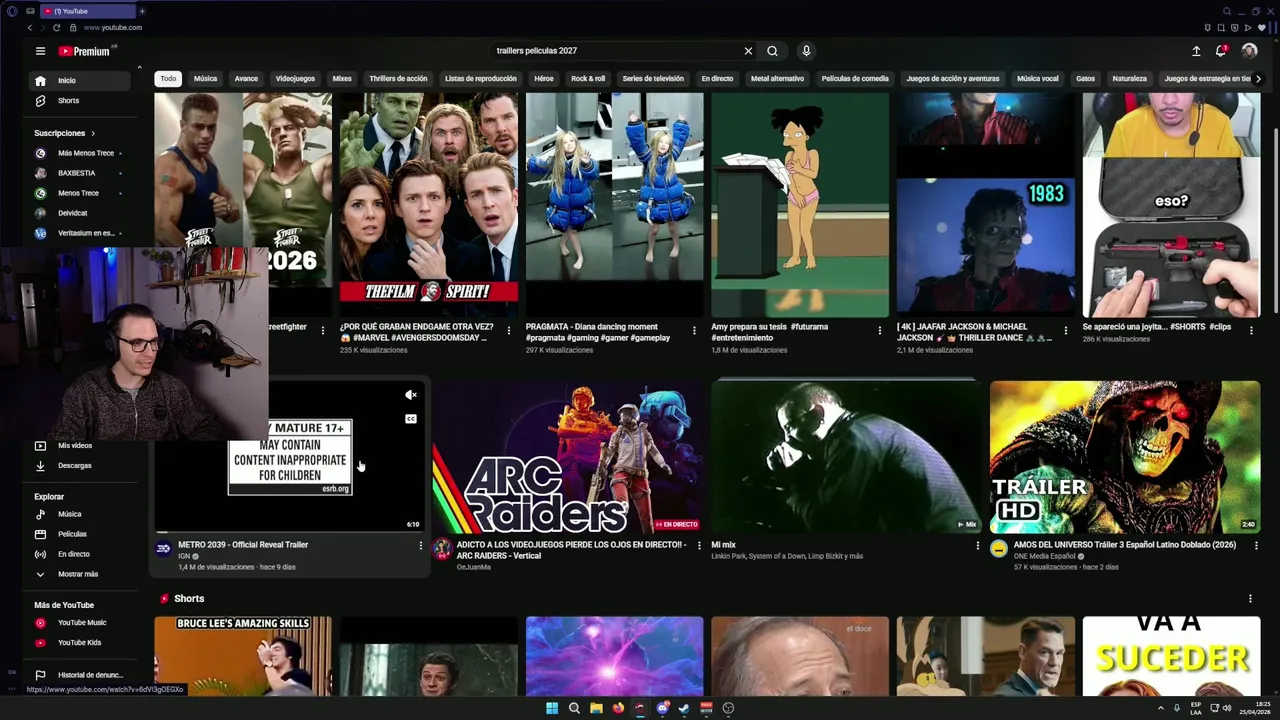Open Música under Explorar

[x=79, y=514]
